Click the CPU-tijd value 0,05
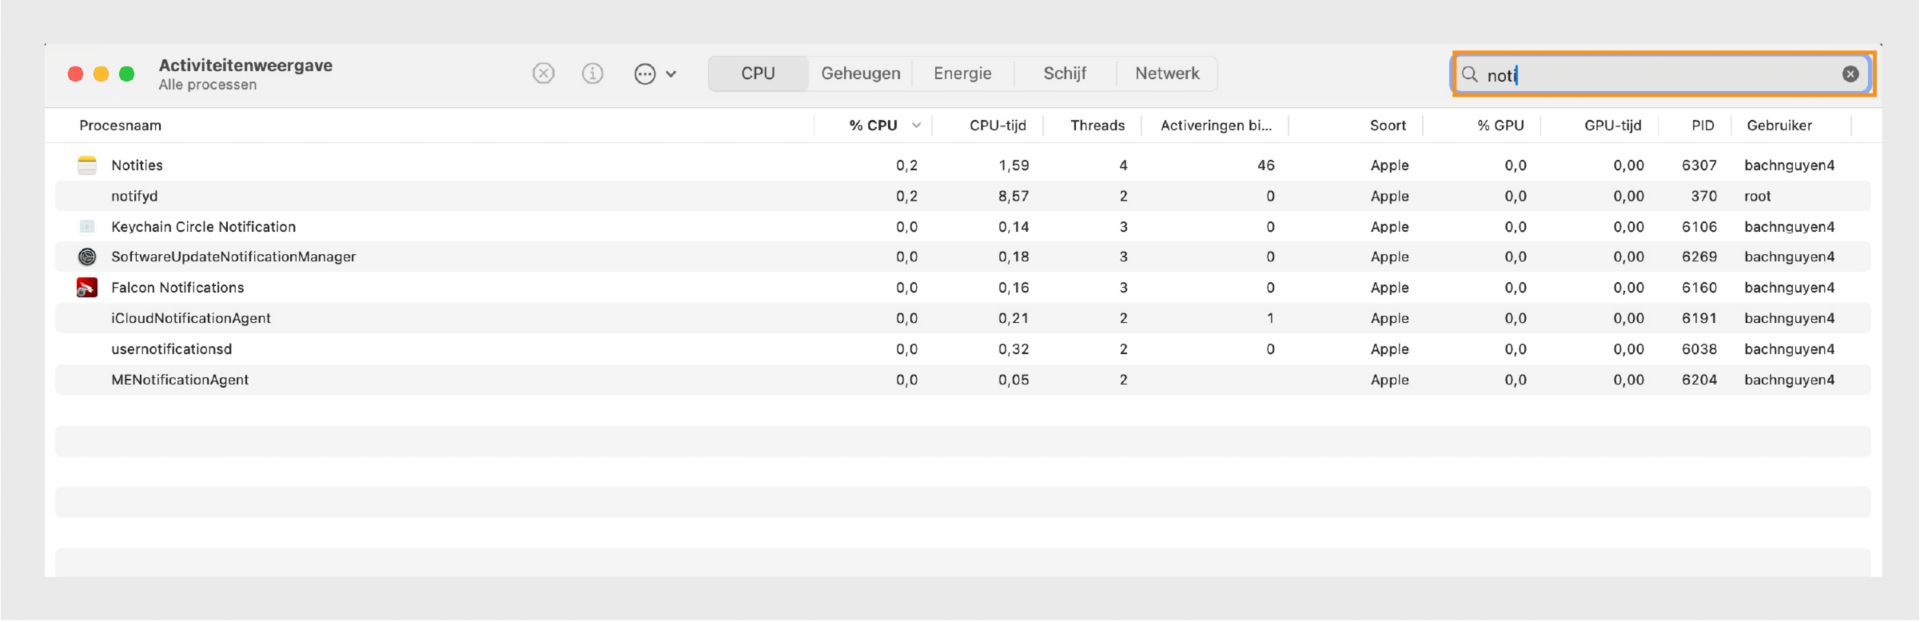 [x=1013, y=380]
